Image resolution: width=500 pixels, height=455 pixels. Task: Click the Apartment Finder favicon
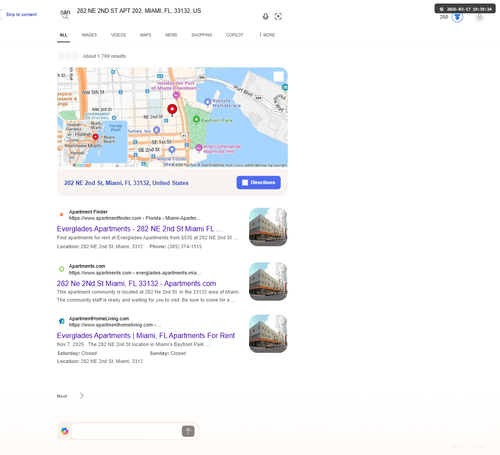pyautogui.click(x=61, y=215)
